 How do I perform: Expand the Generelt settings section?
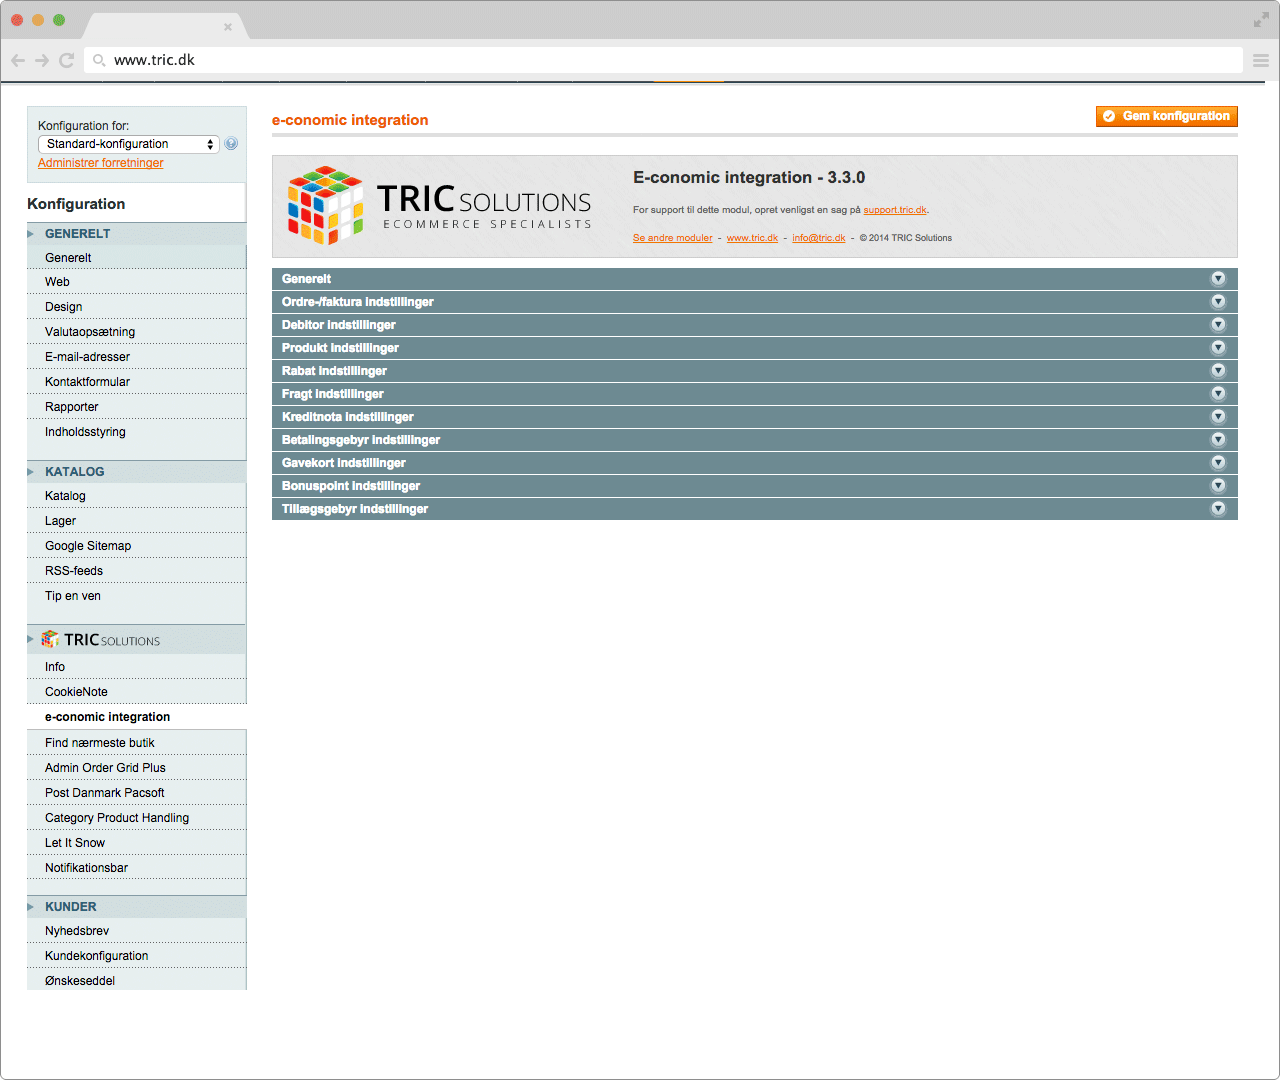pyautogui.click(x=755, y=279)
